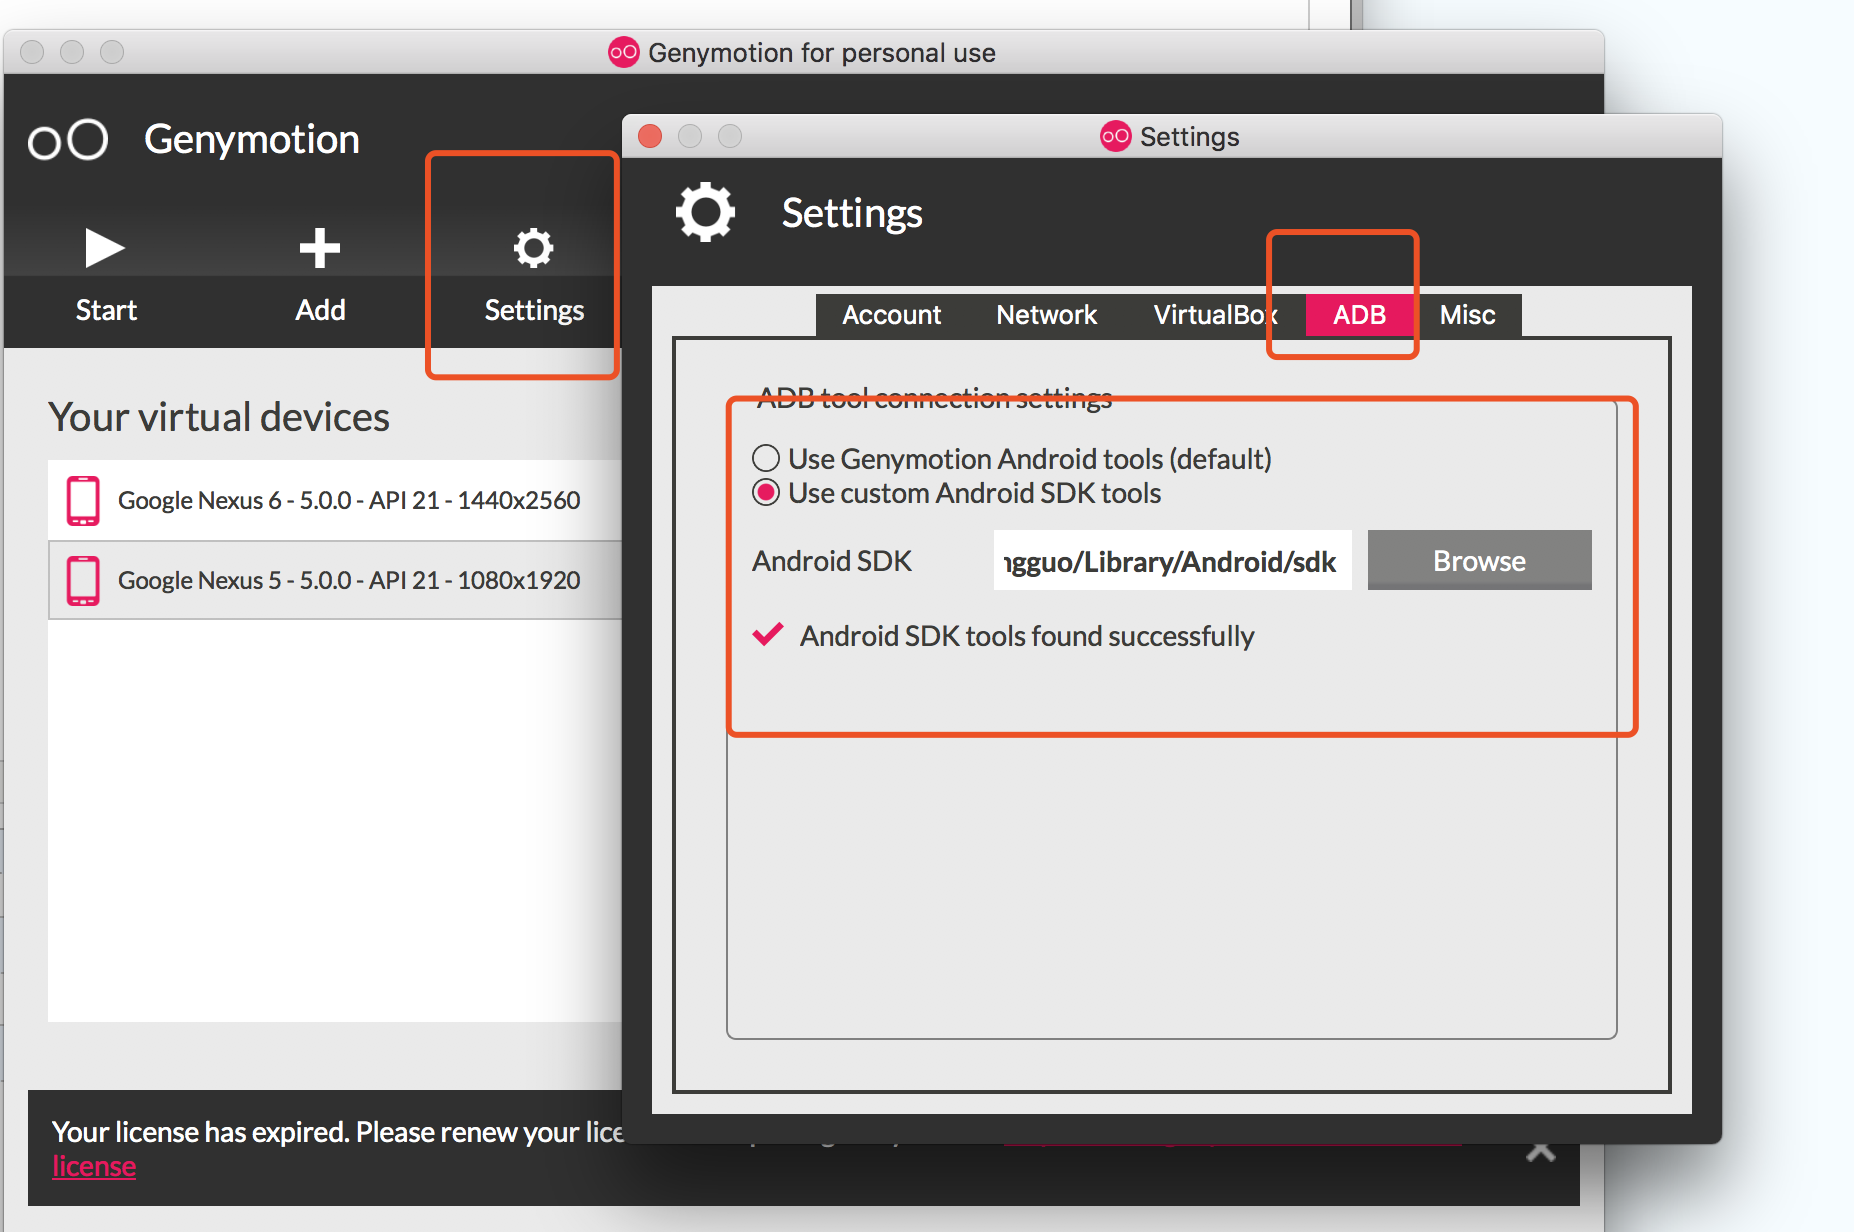Click the Start label in main toolbar

106,310
